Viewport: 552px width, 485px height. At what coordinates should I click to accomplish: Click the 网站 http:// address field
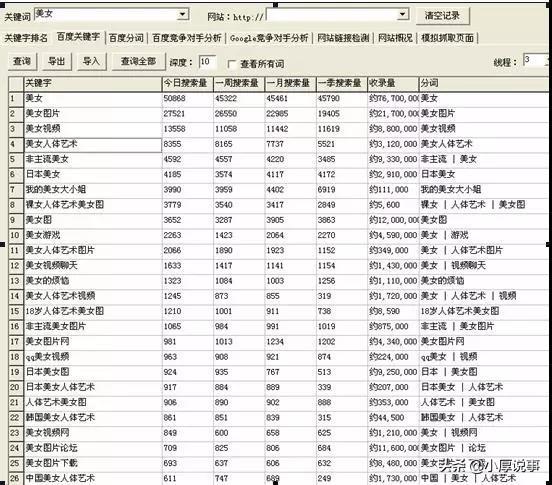click(x=332, y=15)
